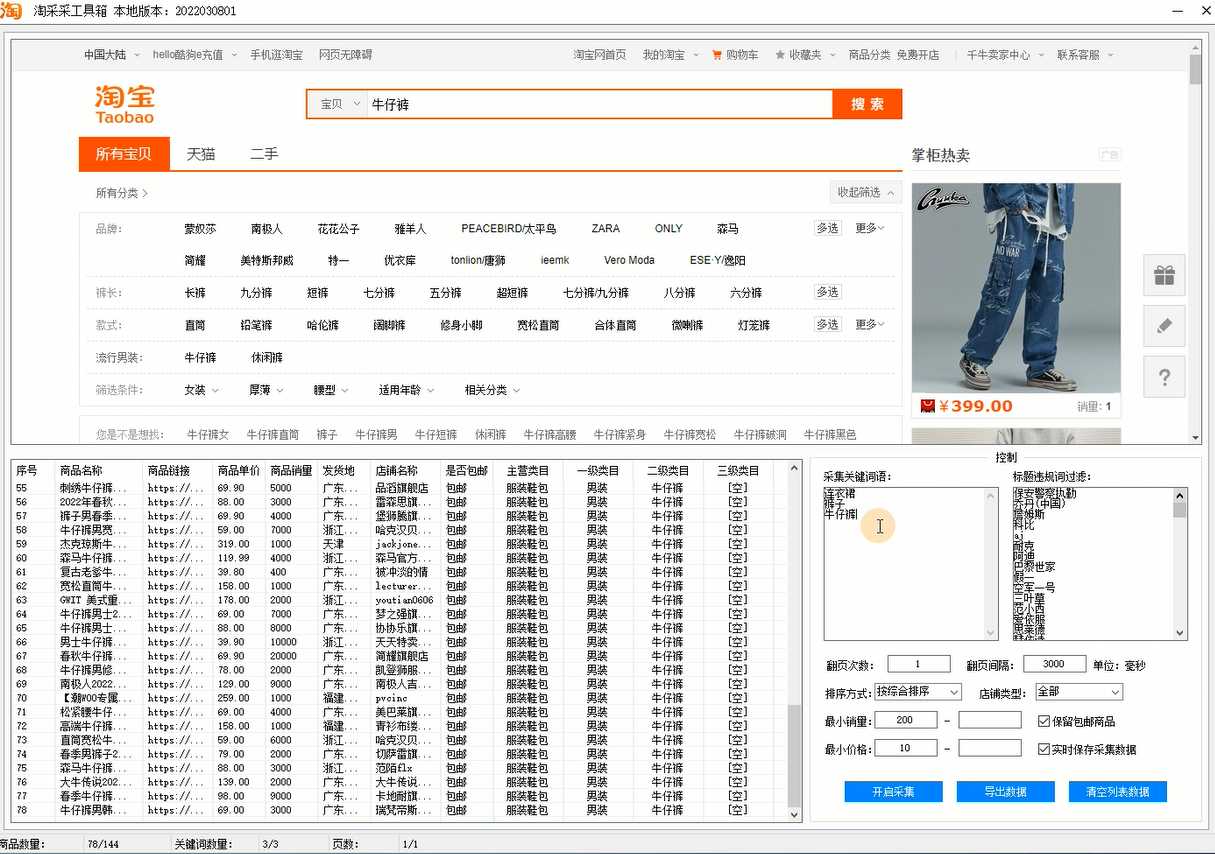Open the 排序方式 sorting dropdown

click(920, 692)
